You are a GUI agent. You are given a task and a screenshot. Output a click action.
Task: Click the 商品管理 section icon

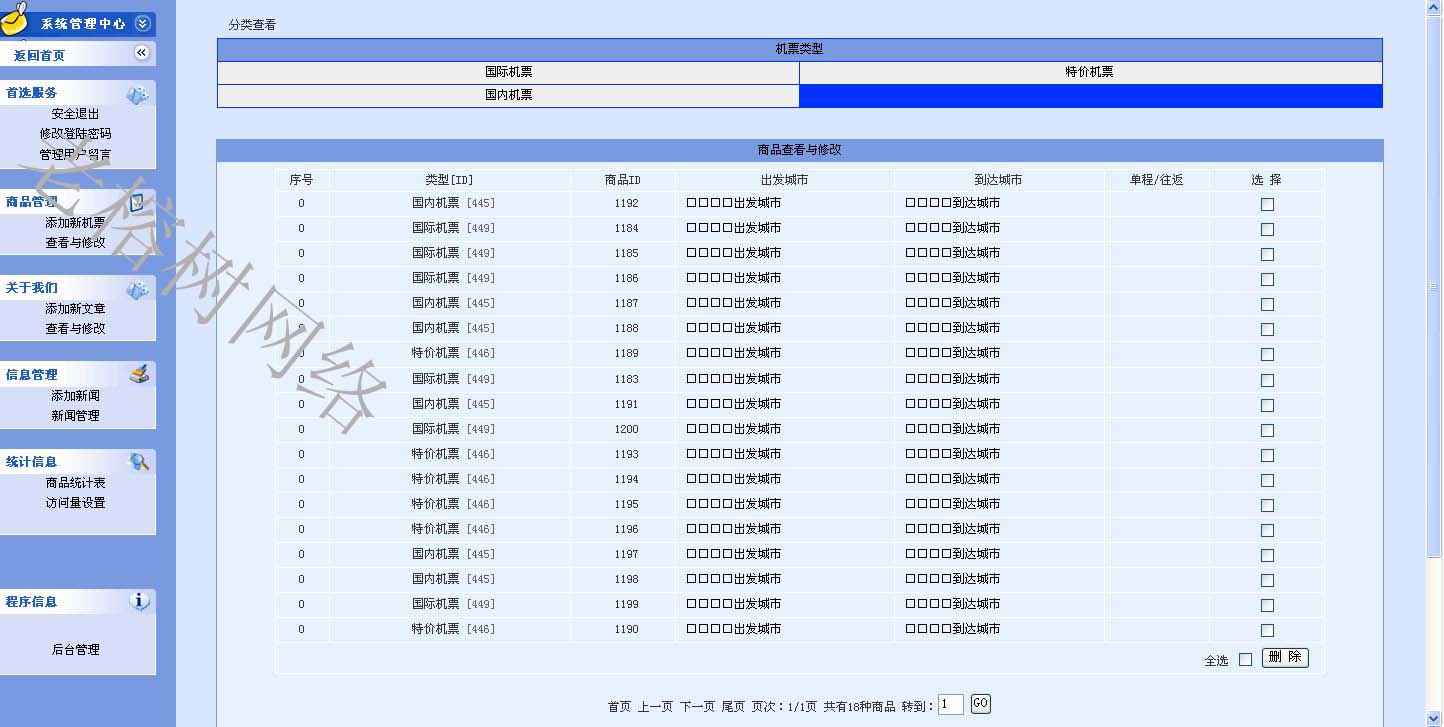click(x=137, y=202)
